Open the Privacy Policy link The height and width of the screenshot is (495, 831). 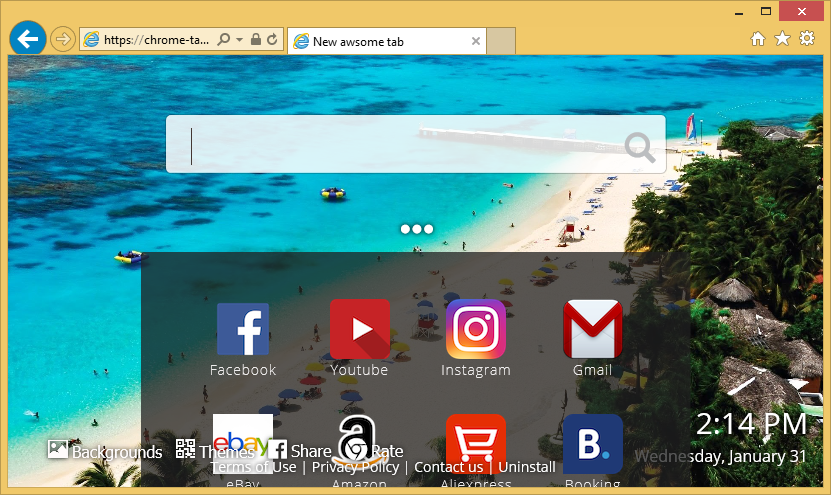355,467
